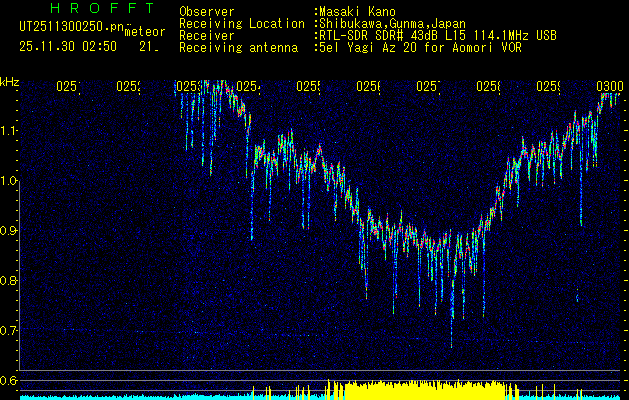Click the 0255 time marker
This screenshot has height=400, width=629.
pos(308,86)
